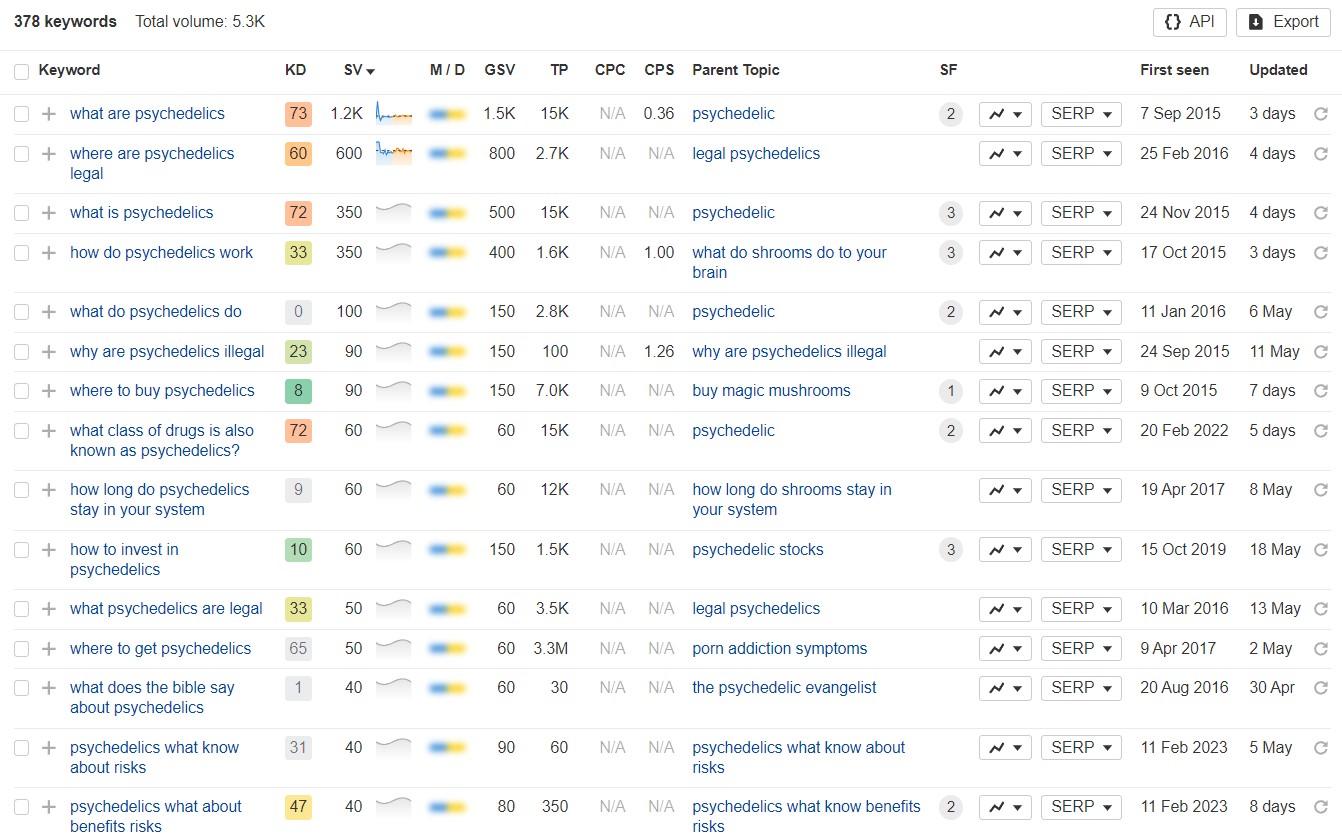Add 'how do psychedelics work' via plus icon
Viewport: 1342px width, 838px height.
point(48,253)
